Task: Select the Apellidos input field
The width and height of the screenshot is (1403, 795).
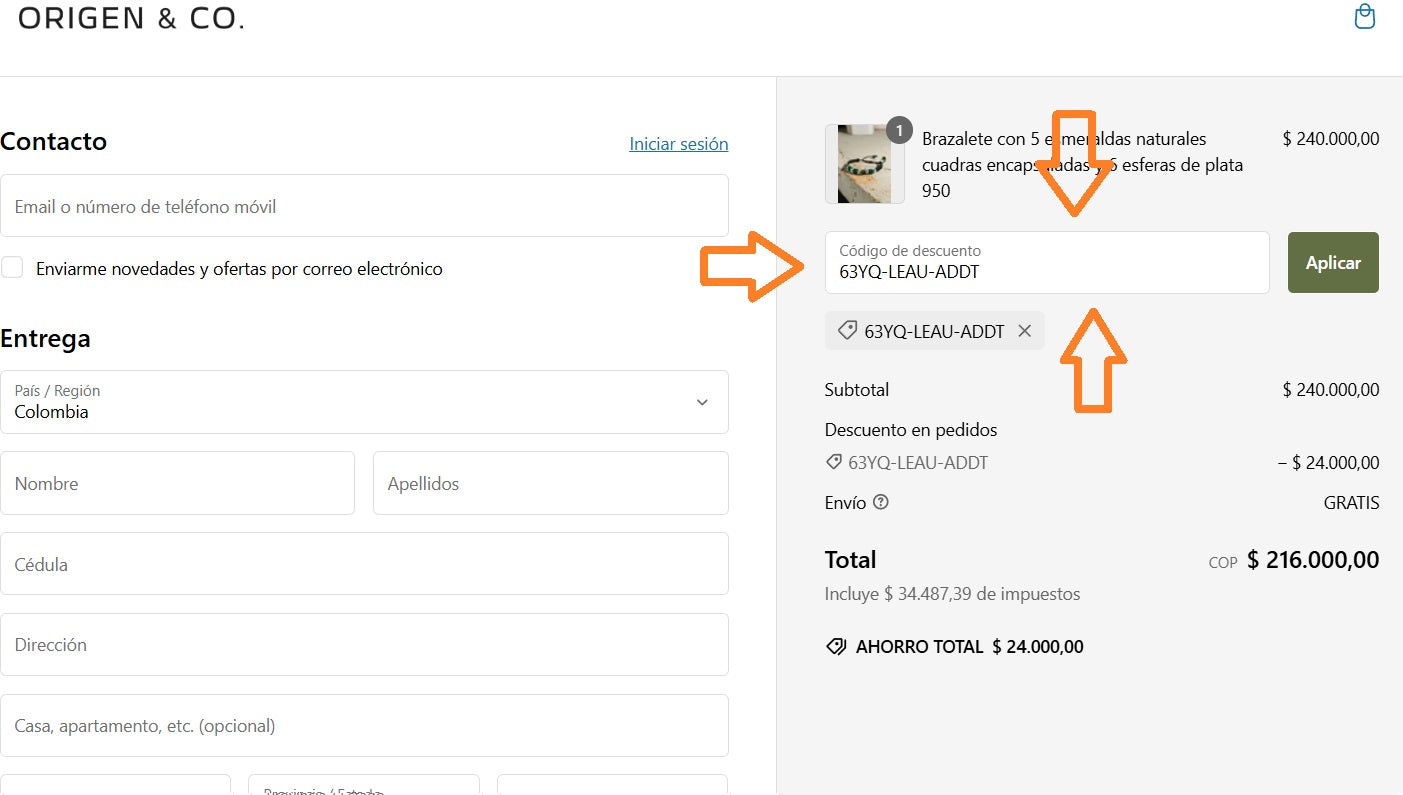Action: [x=550, y=483]
